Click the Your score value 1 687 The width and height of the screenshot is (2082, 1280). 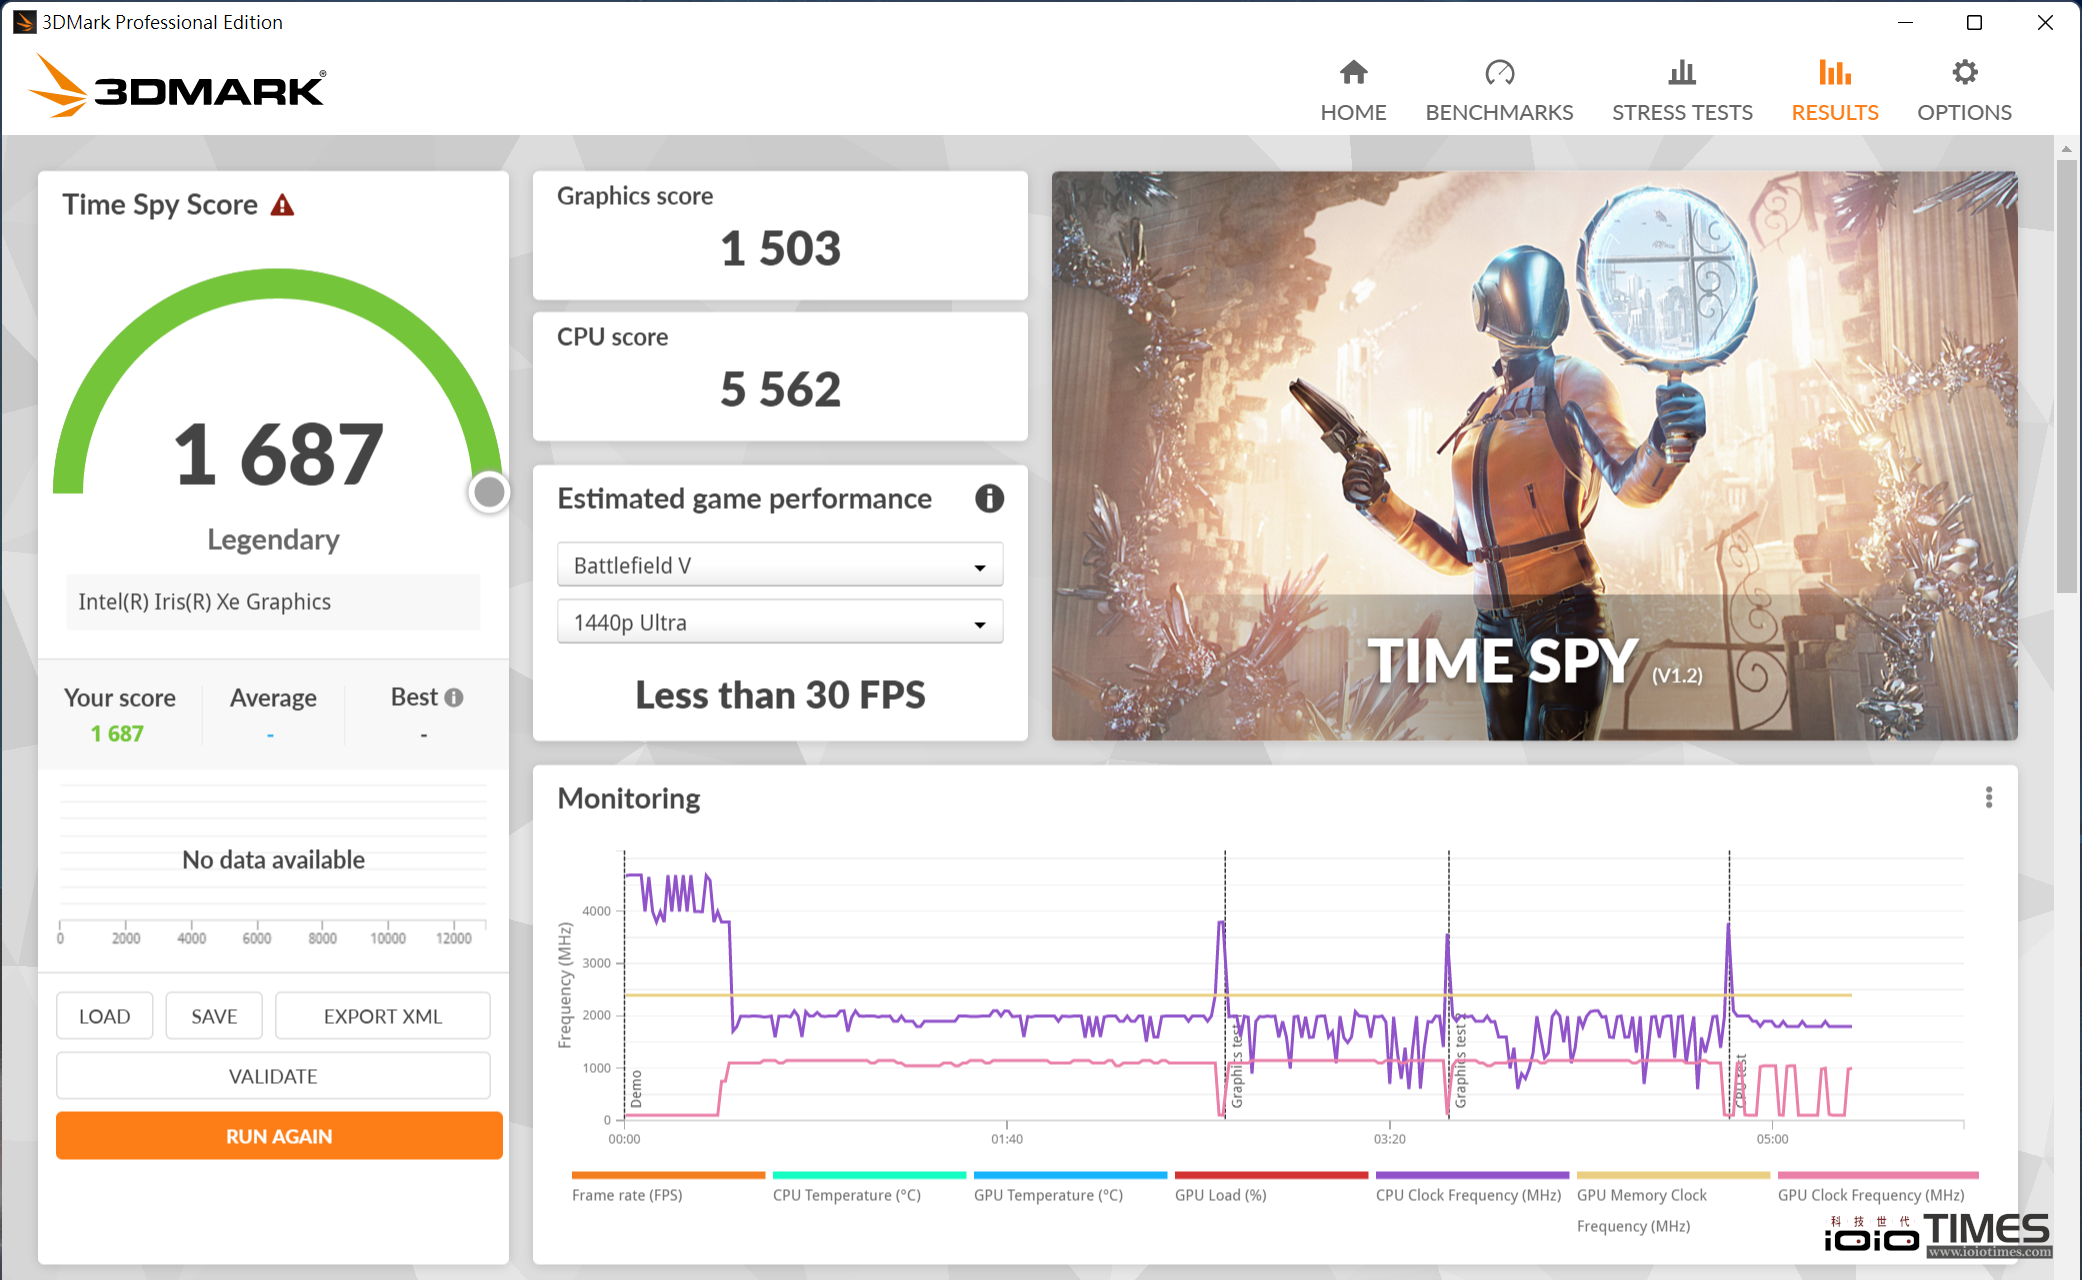[x=117, y=734]
